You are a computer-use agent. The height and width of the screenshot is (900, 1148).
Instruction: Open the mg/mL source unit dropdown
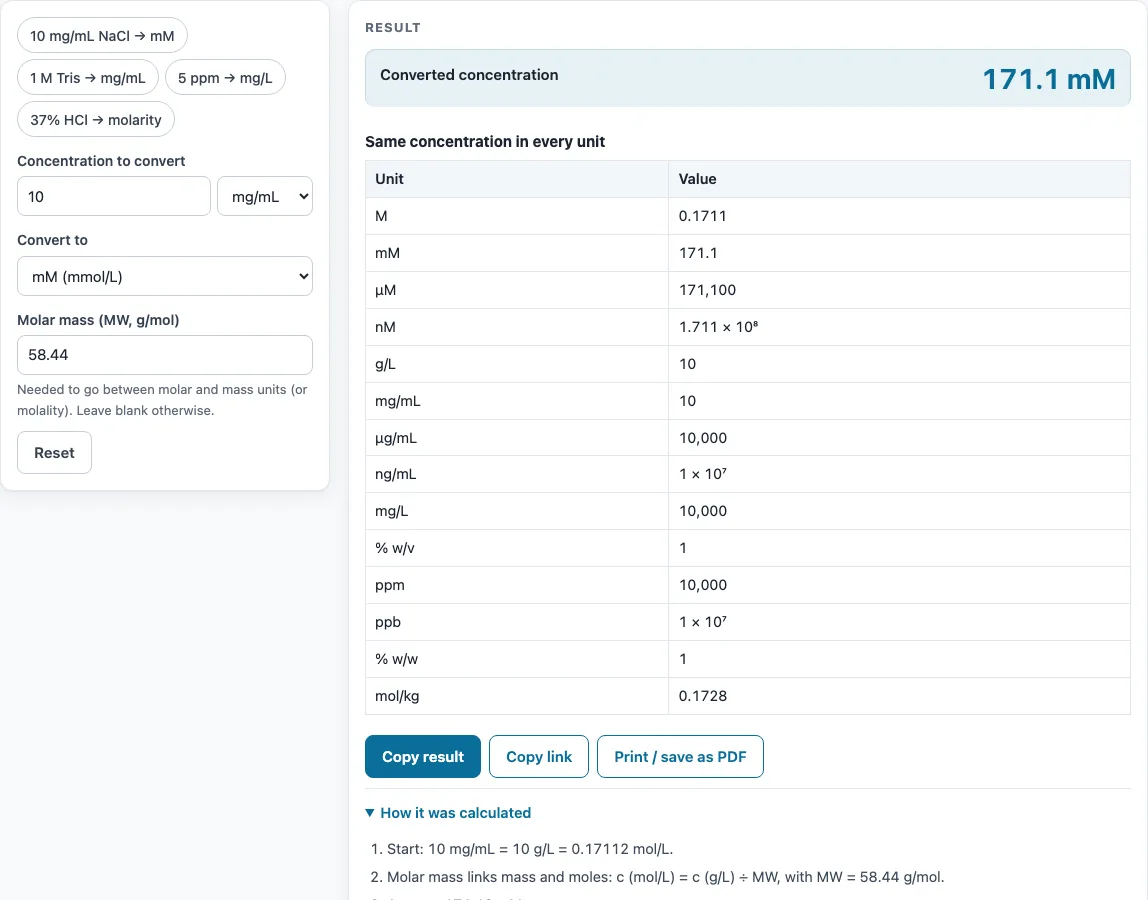[265, 196]
